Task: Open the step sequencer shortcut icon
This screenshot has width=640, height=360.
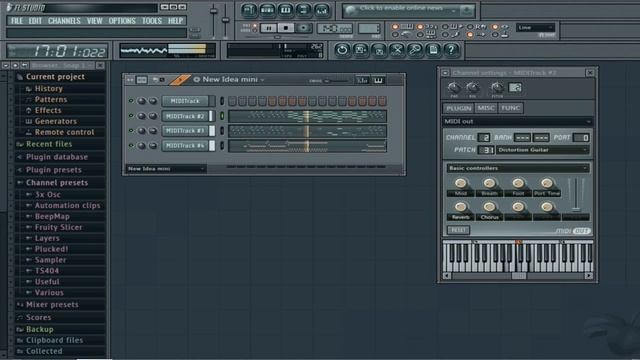Action: point(267,10)
